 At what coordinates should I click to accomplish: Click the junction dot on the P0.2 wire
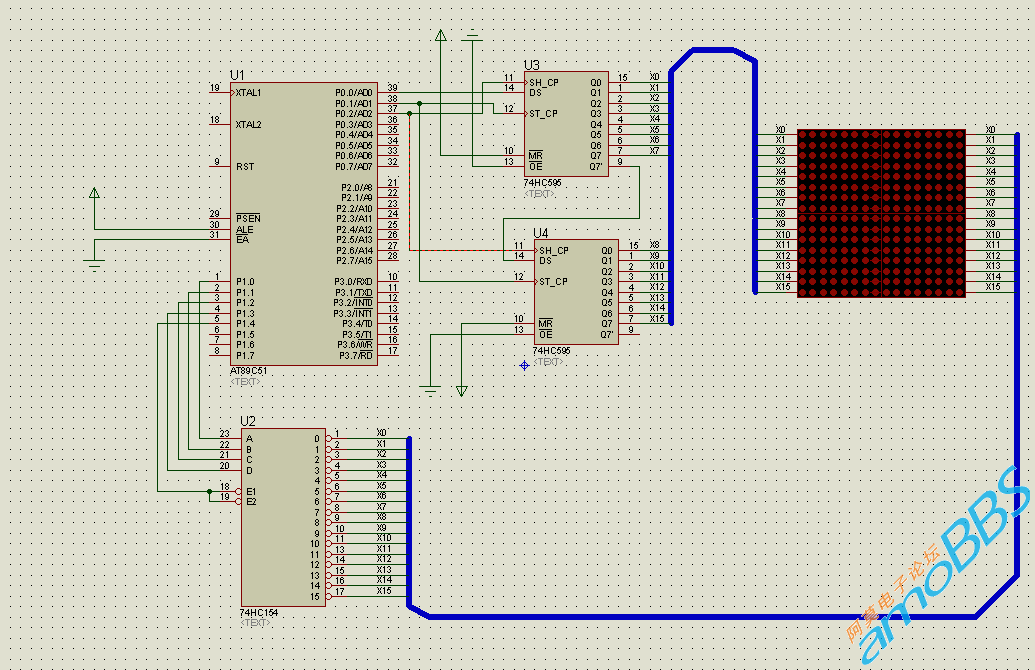point(409,114)
